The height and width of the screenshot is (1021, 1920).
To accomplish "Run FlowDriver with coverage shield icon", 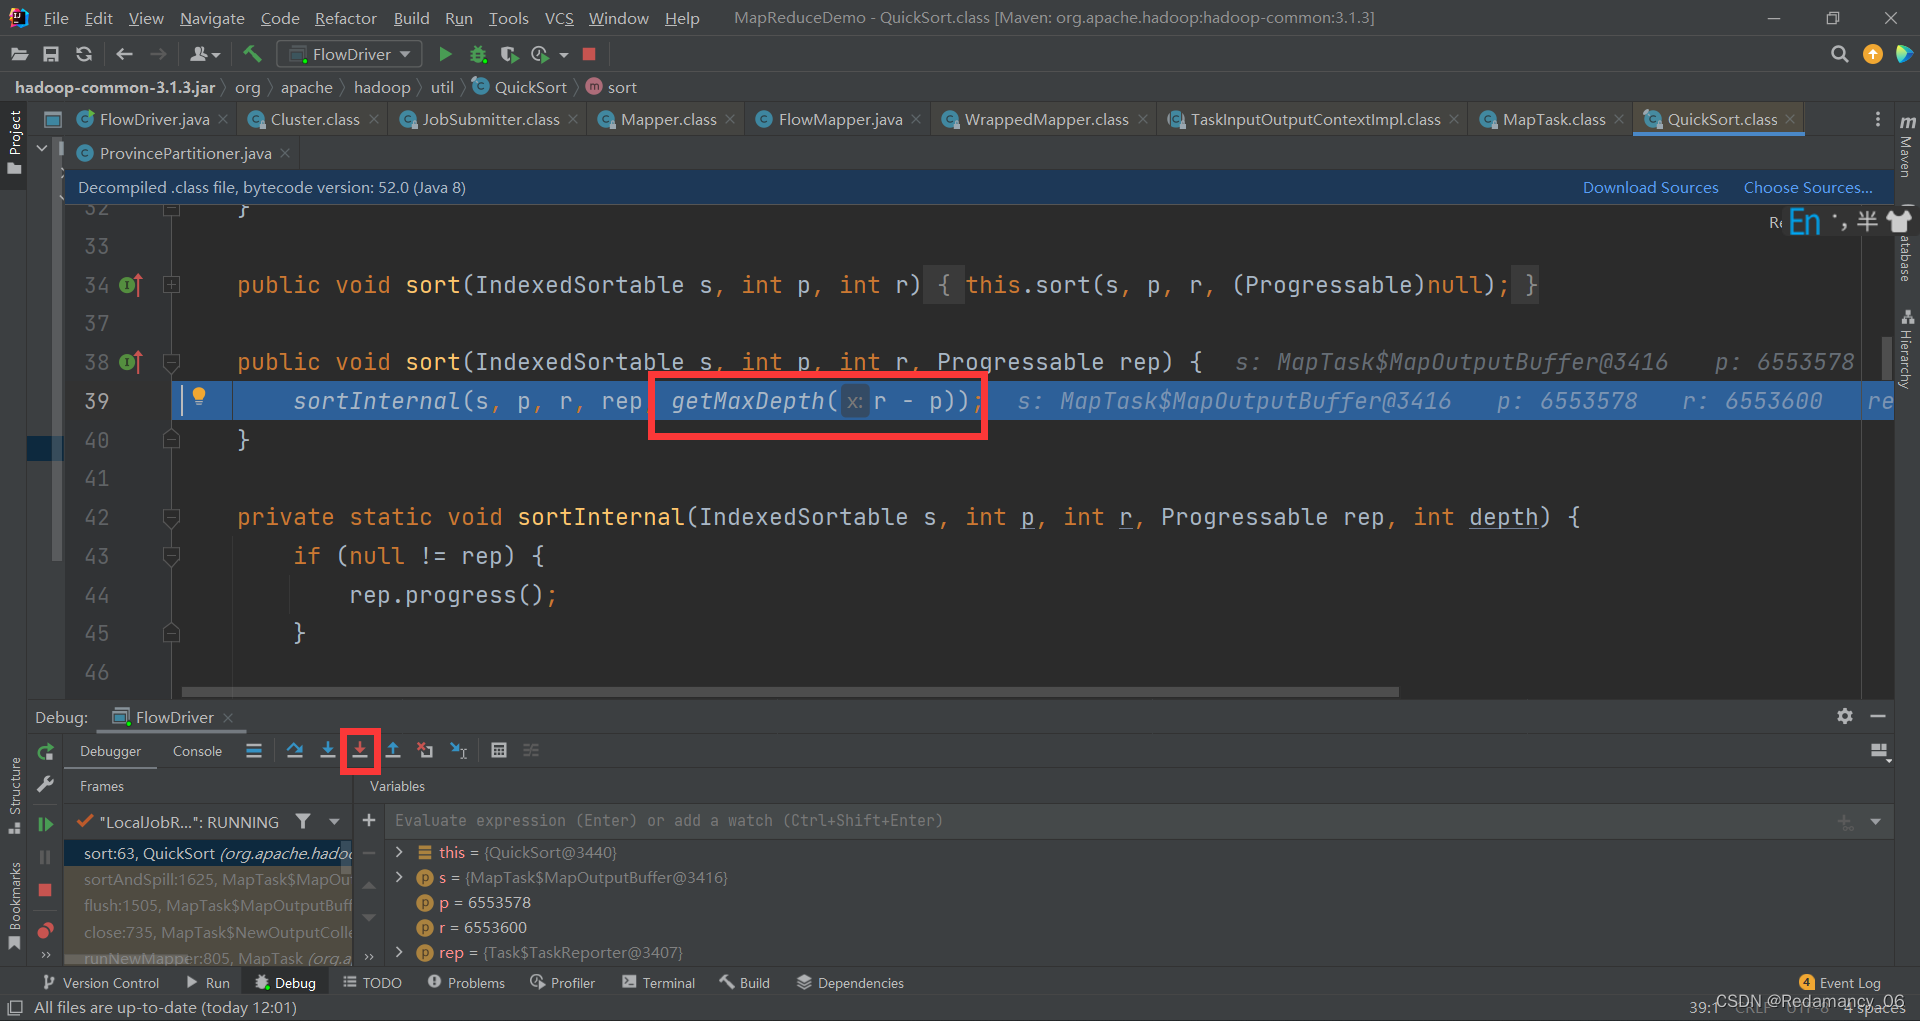I will coord(509,54).
